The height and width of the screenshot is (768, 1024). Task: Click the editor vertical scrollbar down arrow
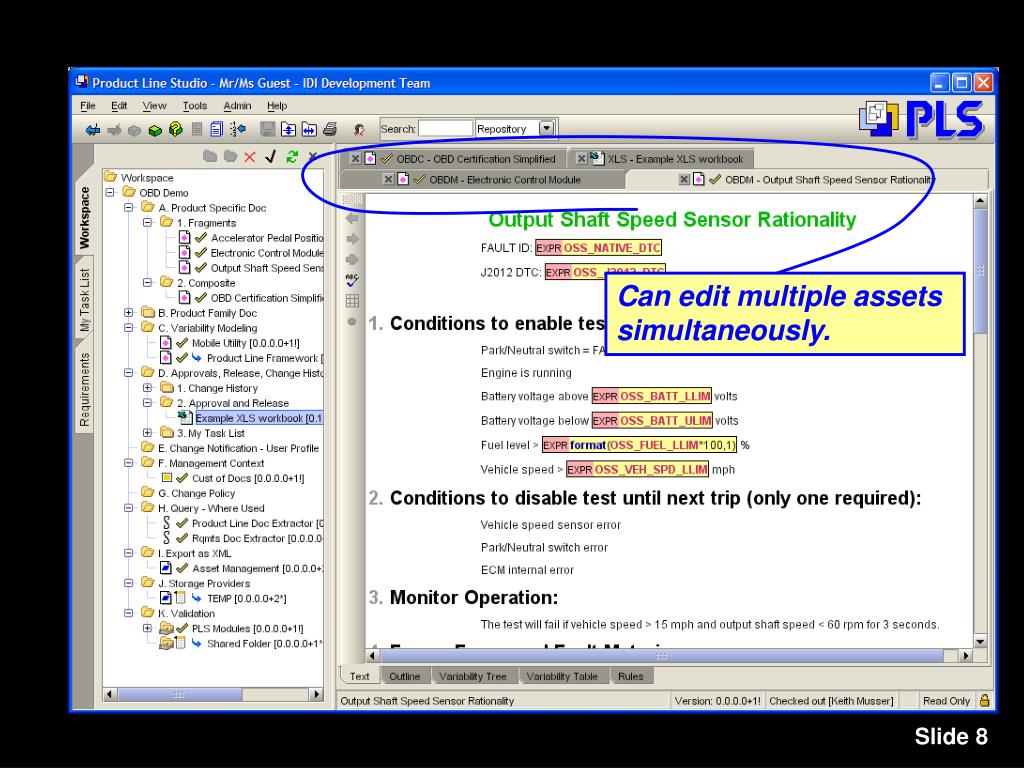pos(980,641)
